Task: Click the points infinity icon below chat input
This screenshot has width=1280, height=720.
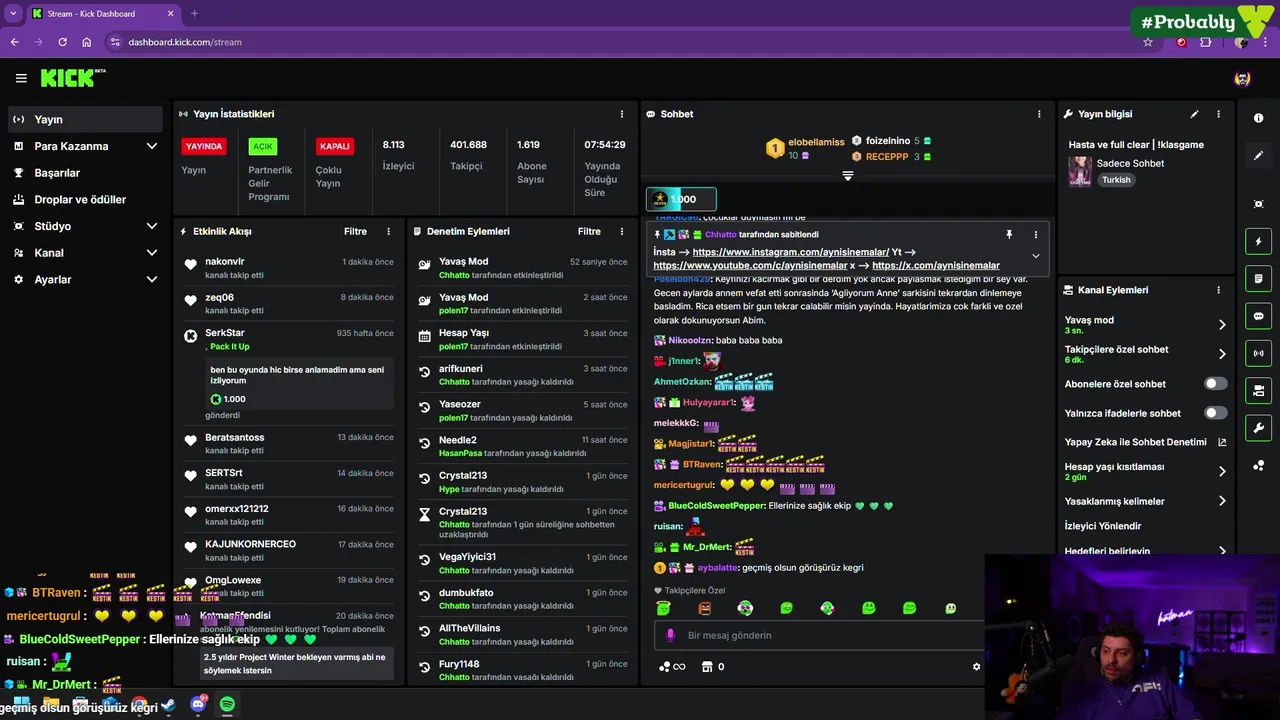Action: pyautogui.click(x=672, y=667)
